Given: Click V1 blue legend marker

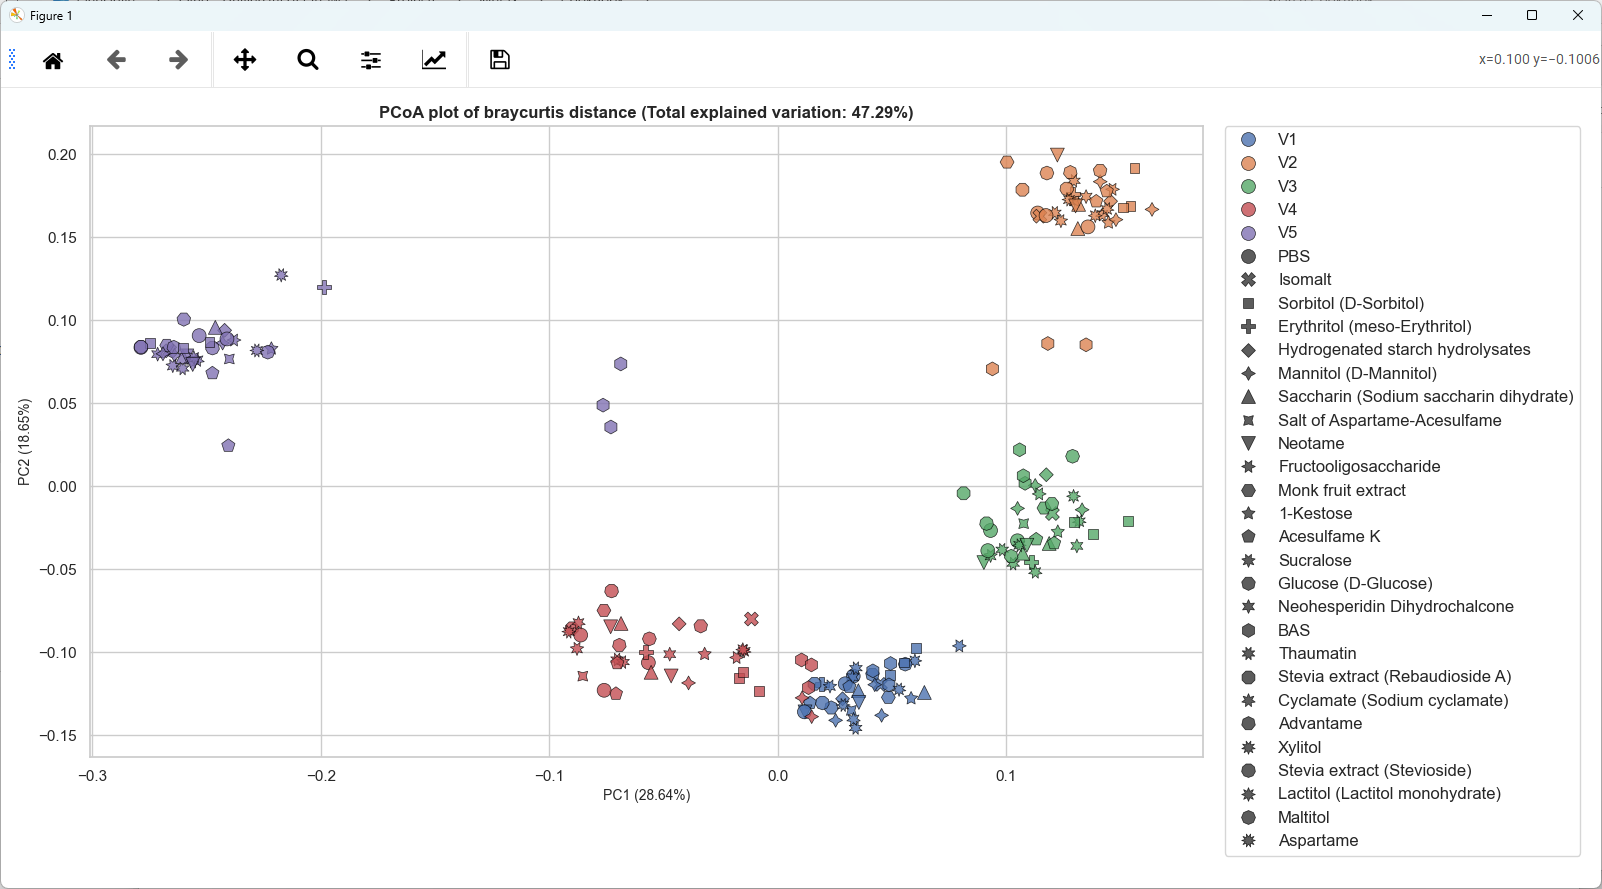Looking at the screenshot, I should (x=1248, y=139).
